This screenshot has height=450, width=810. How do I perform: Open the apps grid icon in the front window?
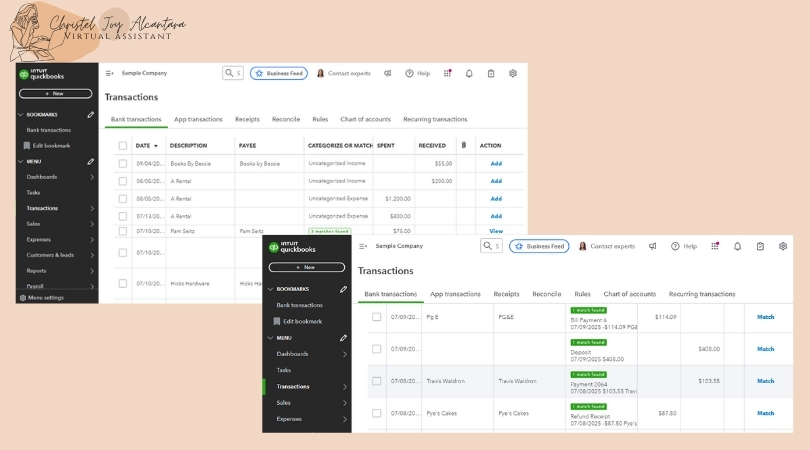[x=716, y=246]
